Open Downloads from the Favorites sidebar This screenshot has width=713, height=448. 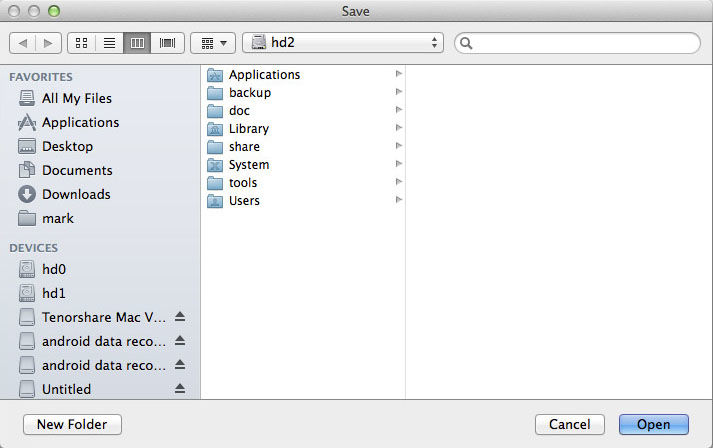pyautogui.click(x=76, y=194)
